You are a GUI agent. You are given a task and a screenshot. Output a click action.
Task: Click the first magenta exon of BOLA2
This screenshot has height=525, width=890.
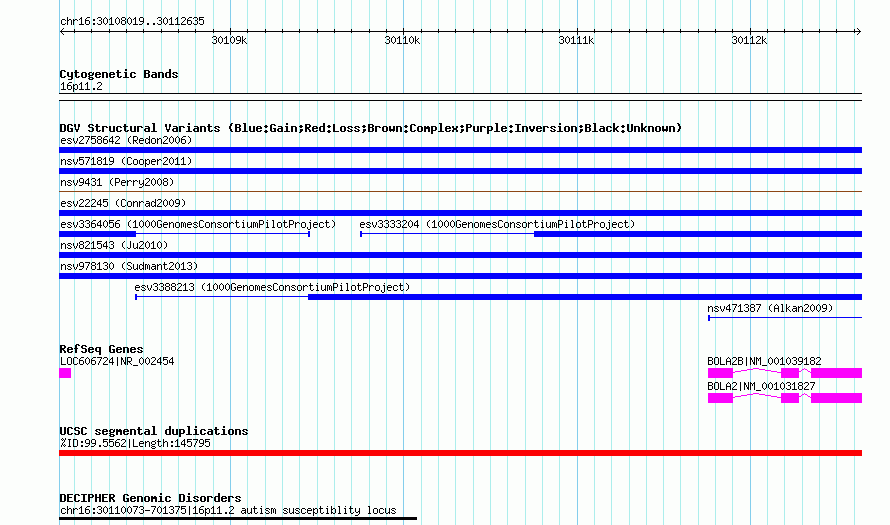[720, 398]
